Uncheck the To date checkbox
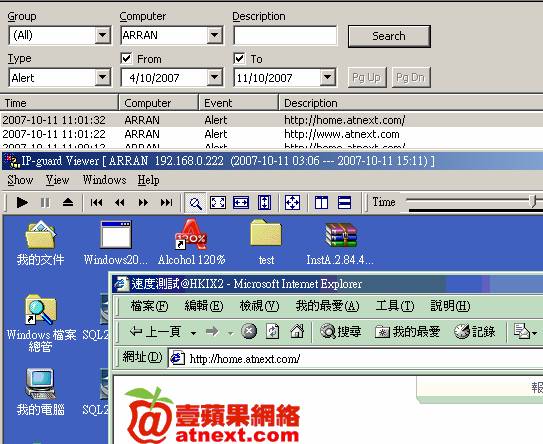 click(239, 58)
